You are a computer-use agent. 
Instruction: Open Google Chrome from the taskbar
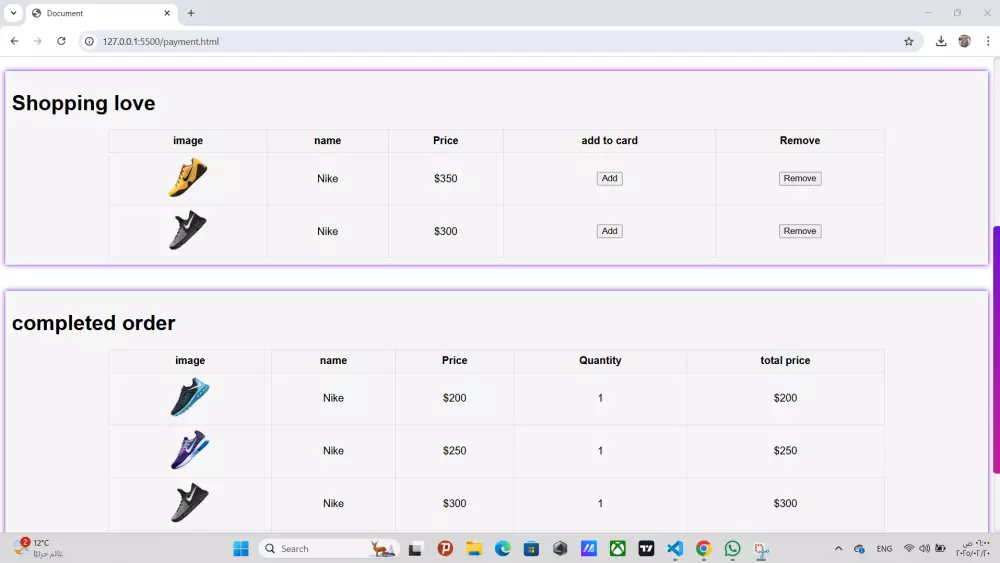pos(703,548)
